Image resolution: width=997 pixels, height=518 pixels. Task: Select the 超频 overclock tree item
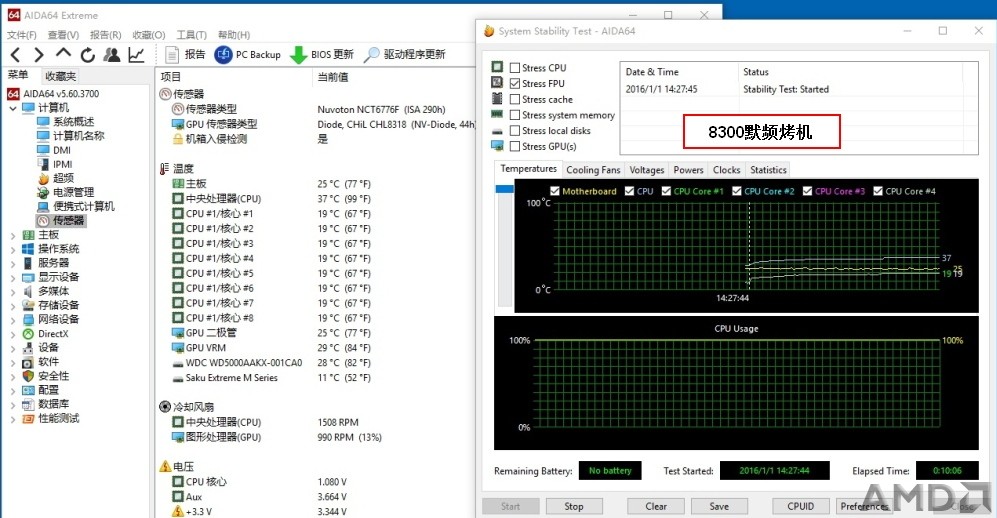tap(55, 178)
